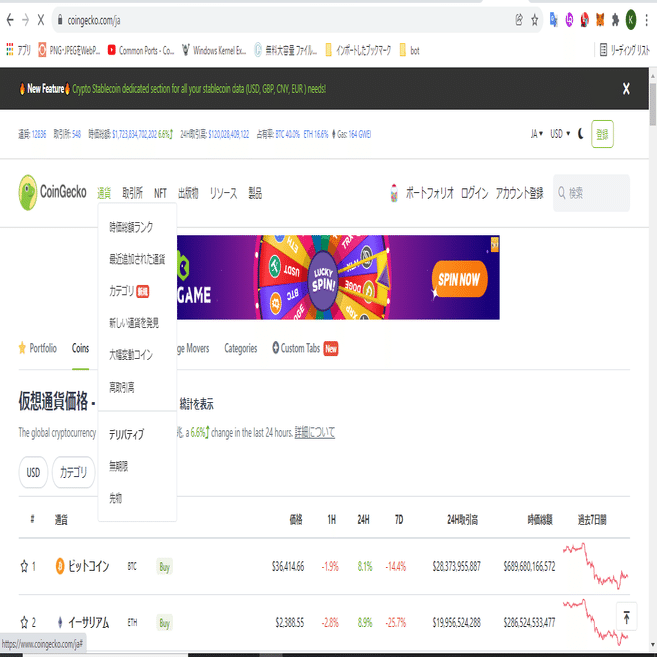Open the candy jar rewards icon

[394, 193]
